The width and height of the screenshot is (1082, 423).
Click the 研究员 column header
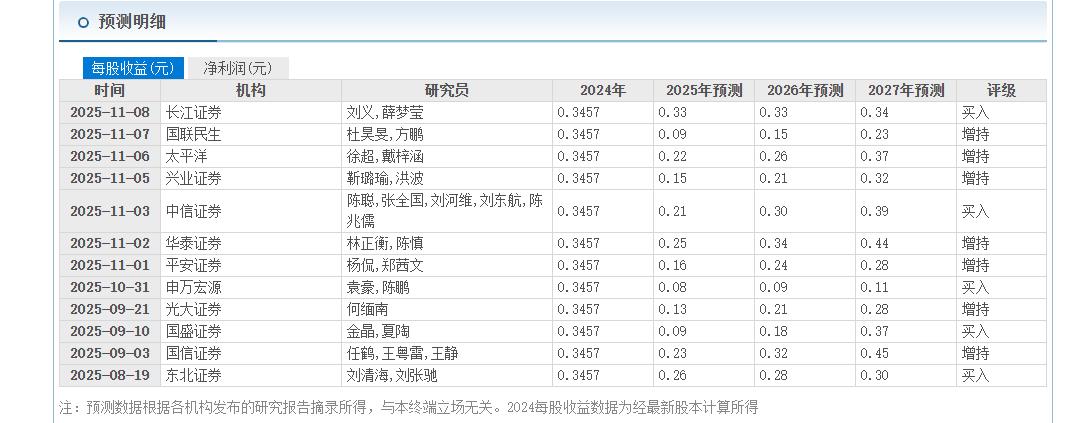(446, 90)
